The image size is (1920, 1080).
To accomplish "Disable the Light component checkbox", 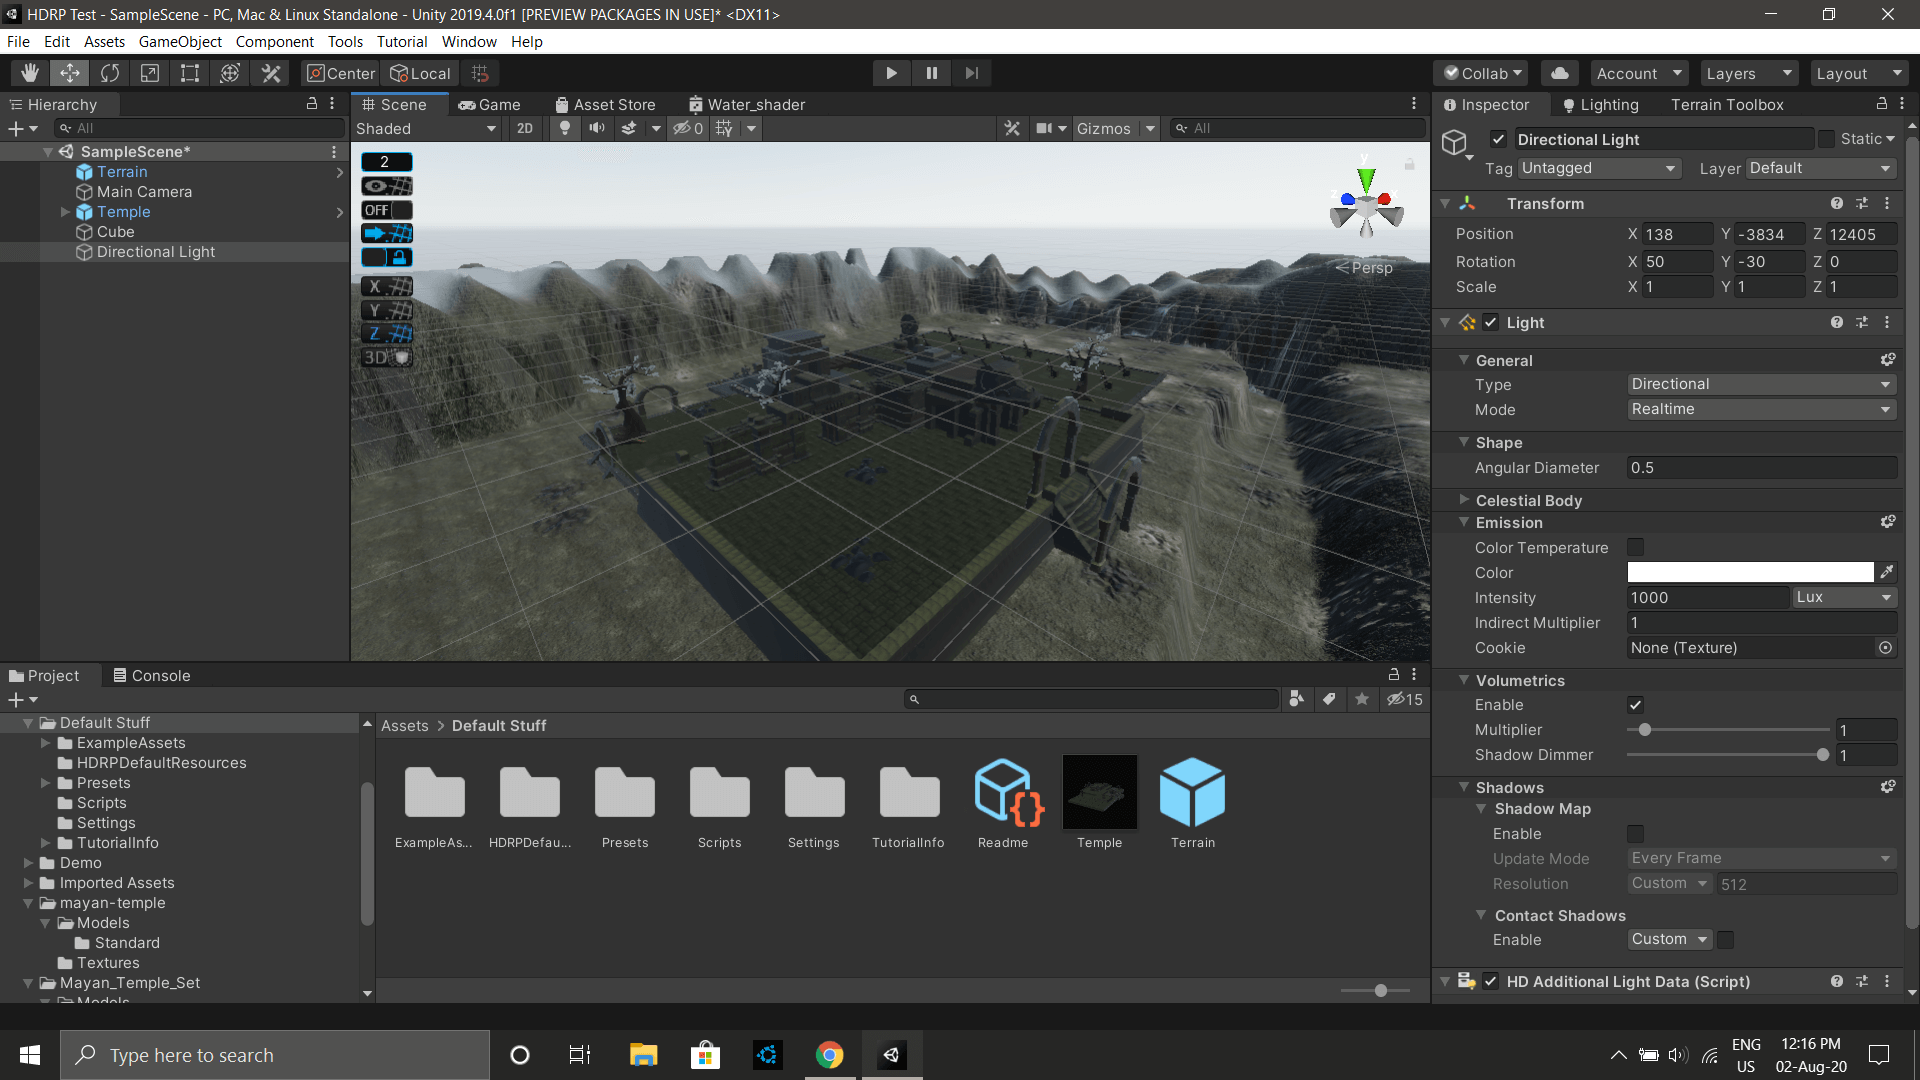I will [x=1491, y=322].
